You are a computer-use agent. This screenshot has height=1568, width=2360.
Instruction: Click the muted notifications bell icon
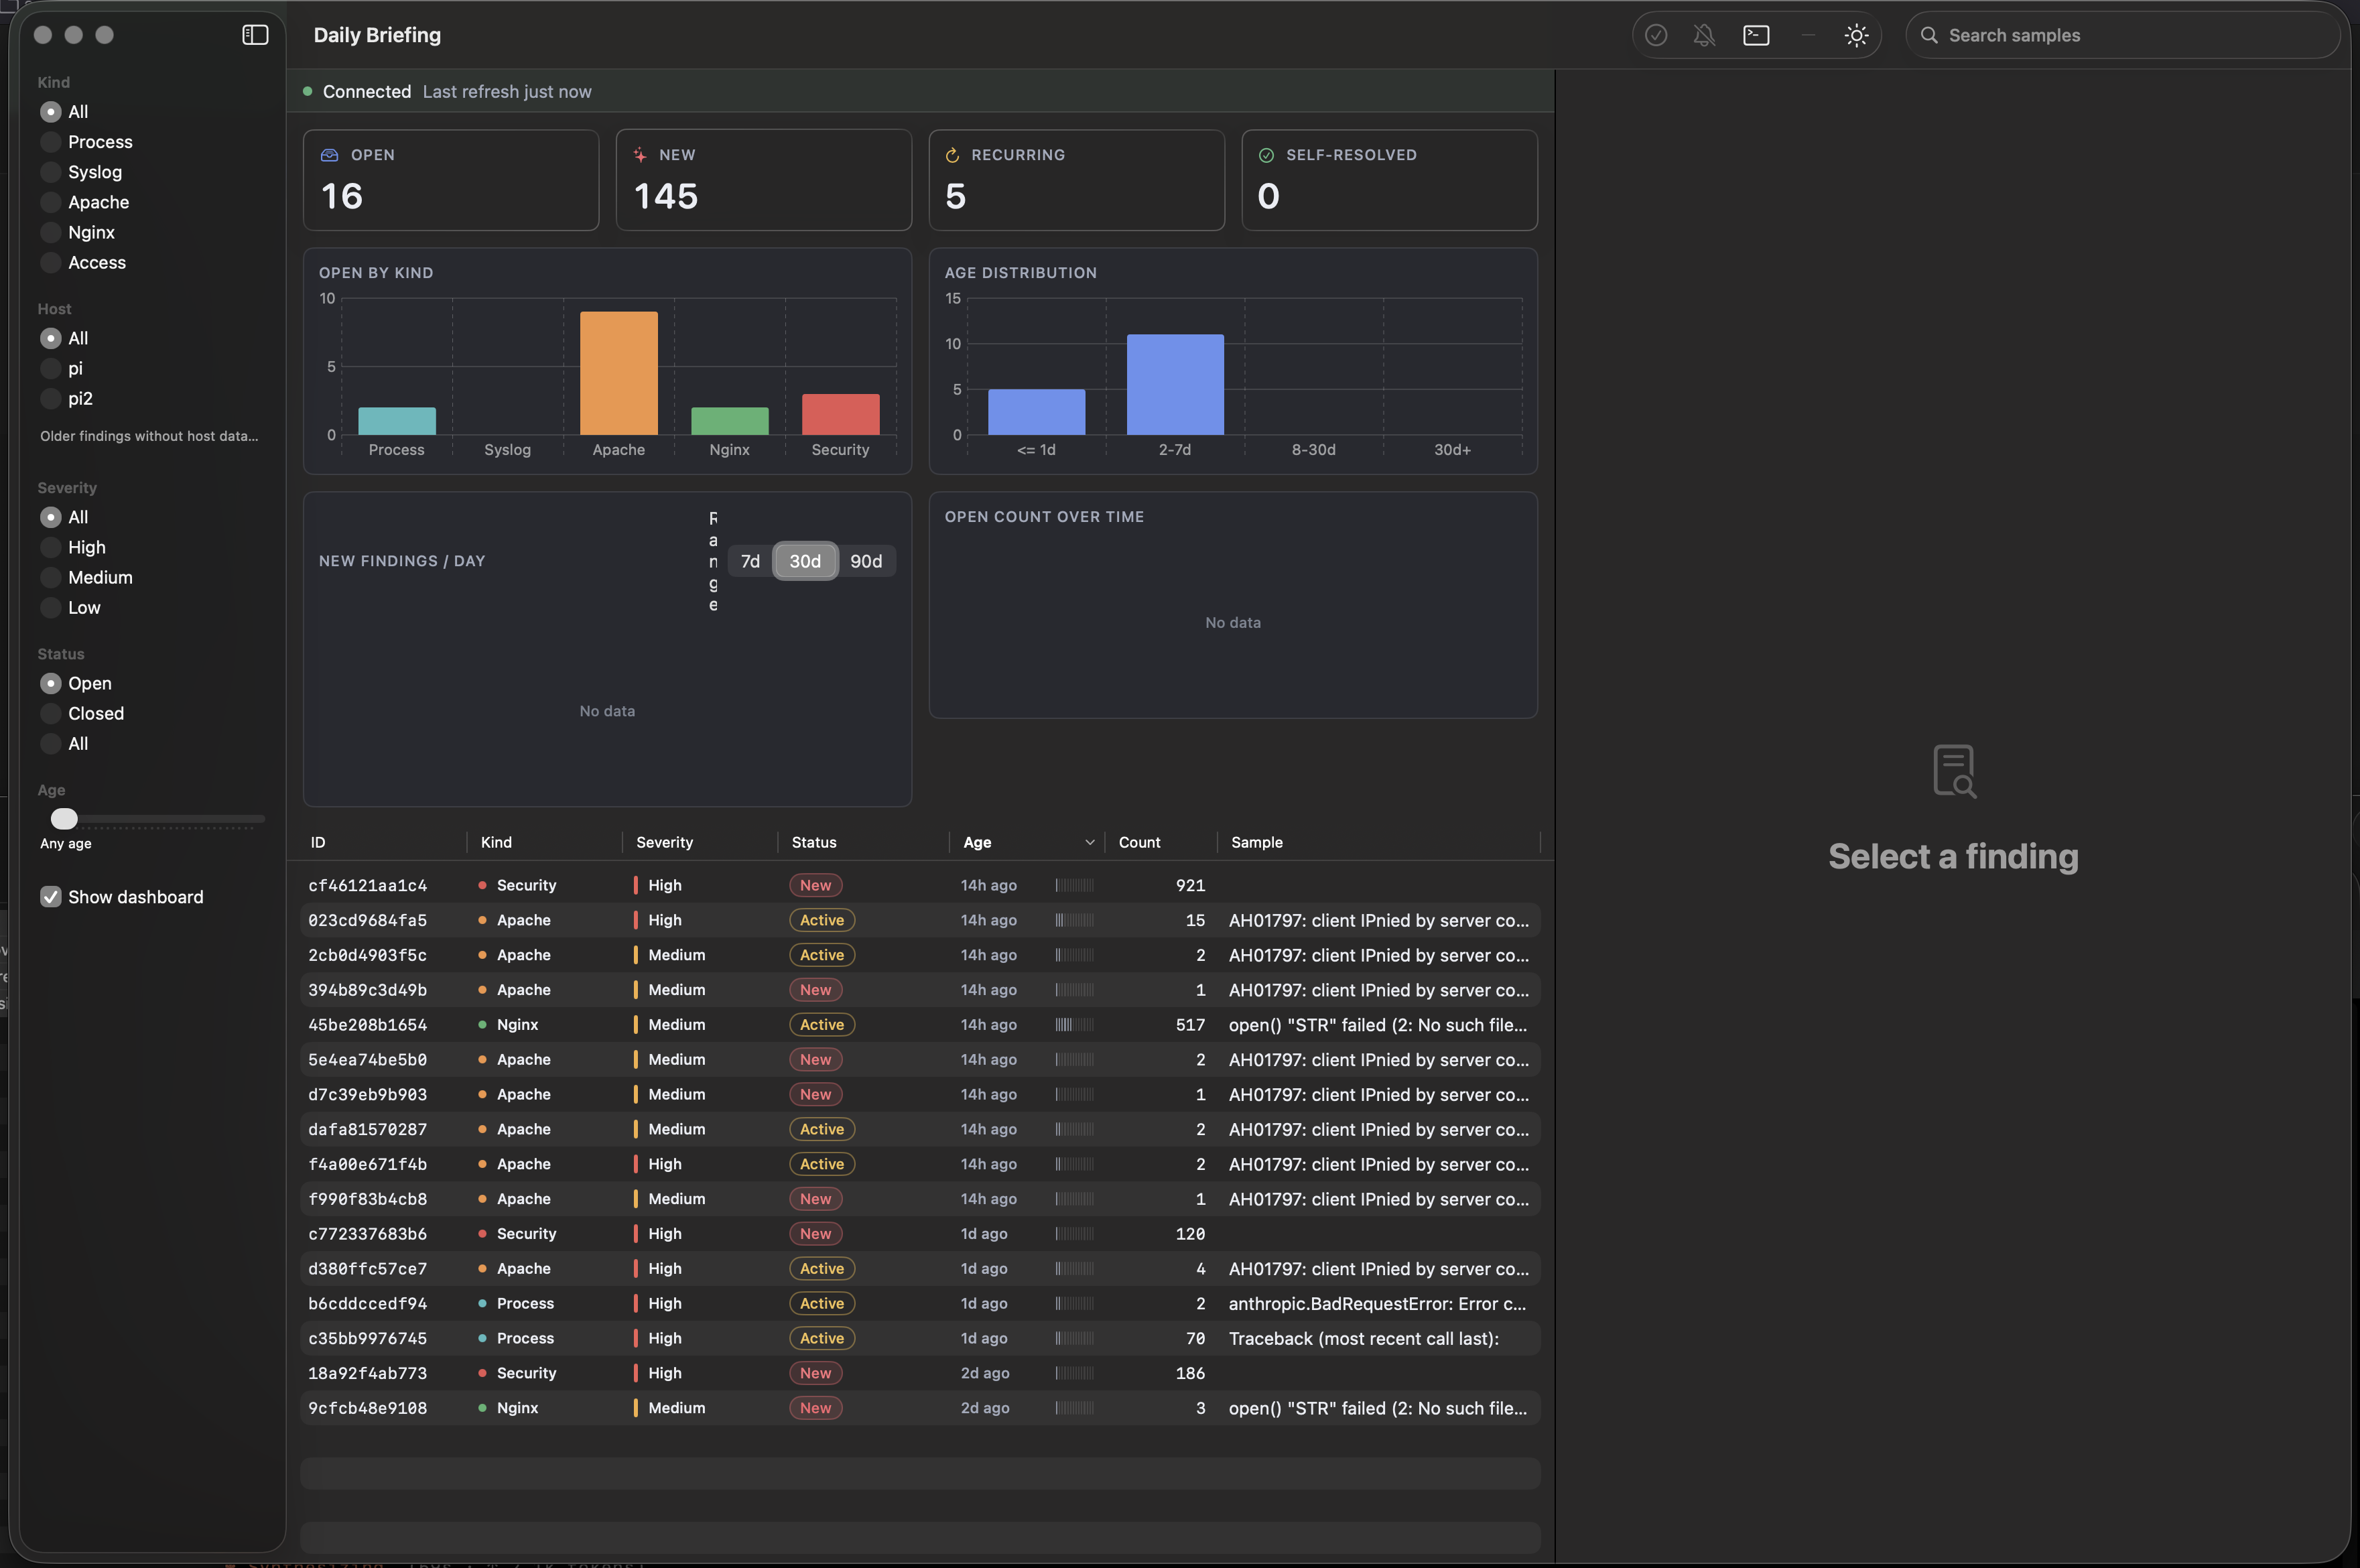pos(1705,35)
